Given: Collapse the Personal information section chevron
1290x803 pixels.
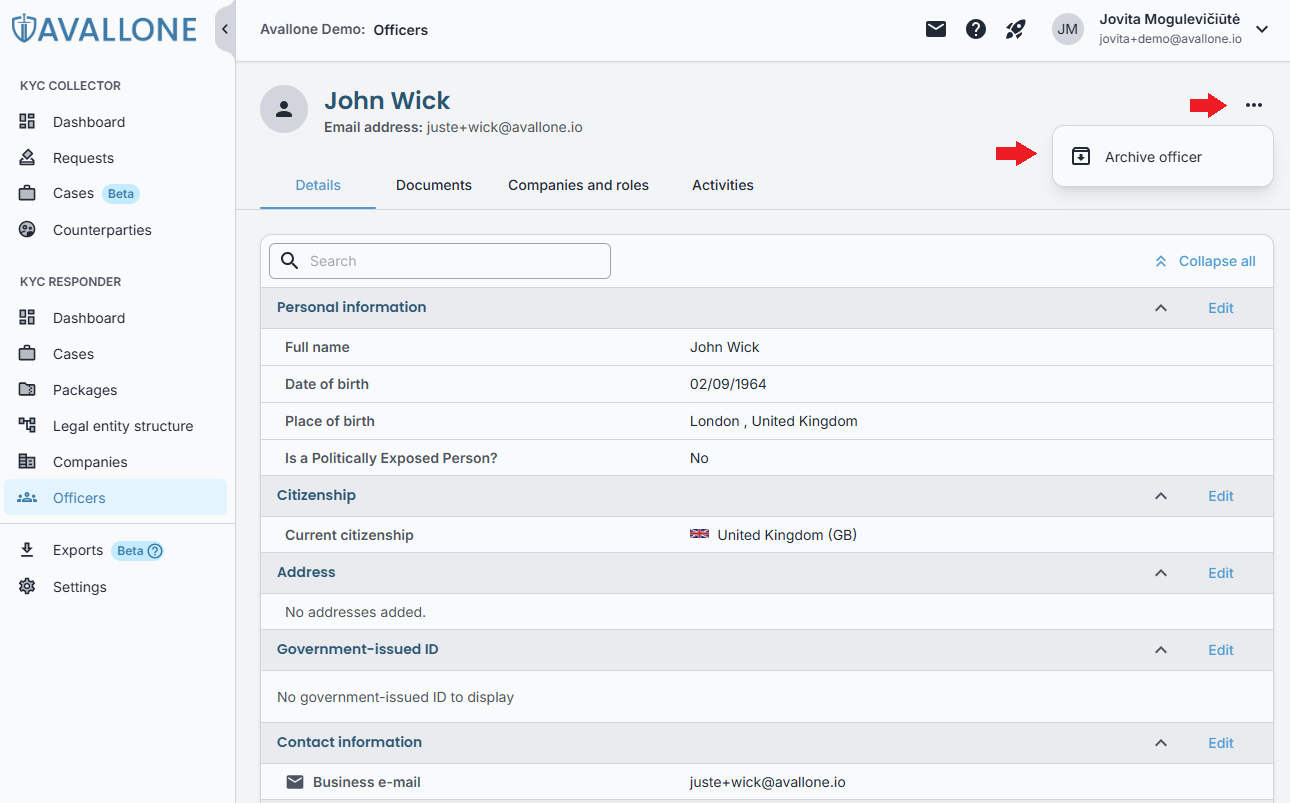Looking at the screenshot, I should [x=1161, y=308].
